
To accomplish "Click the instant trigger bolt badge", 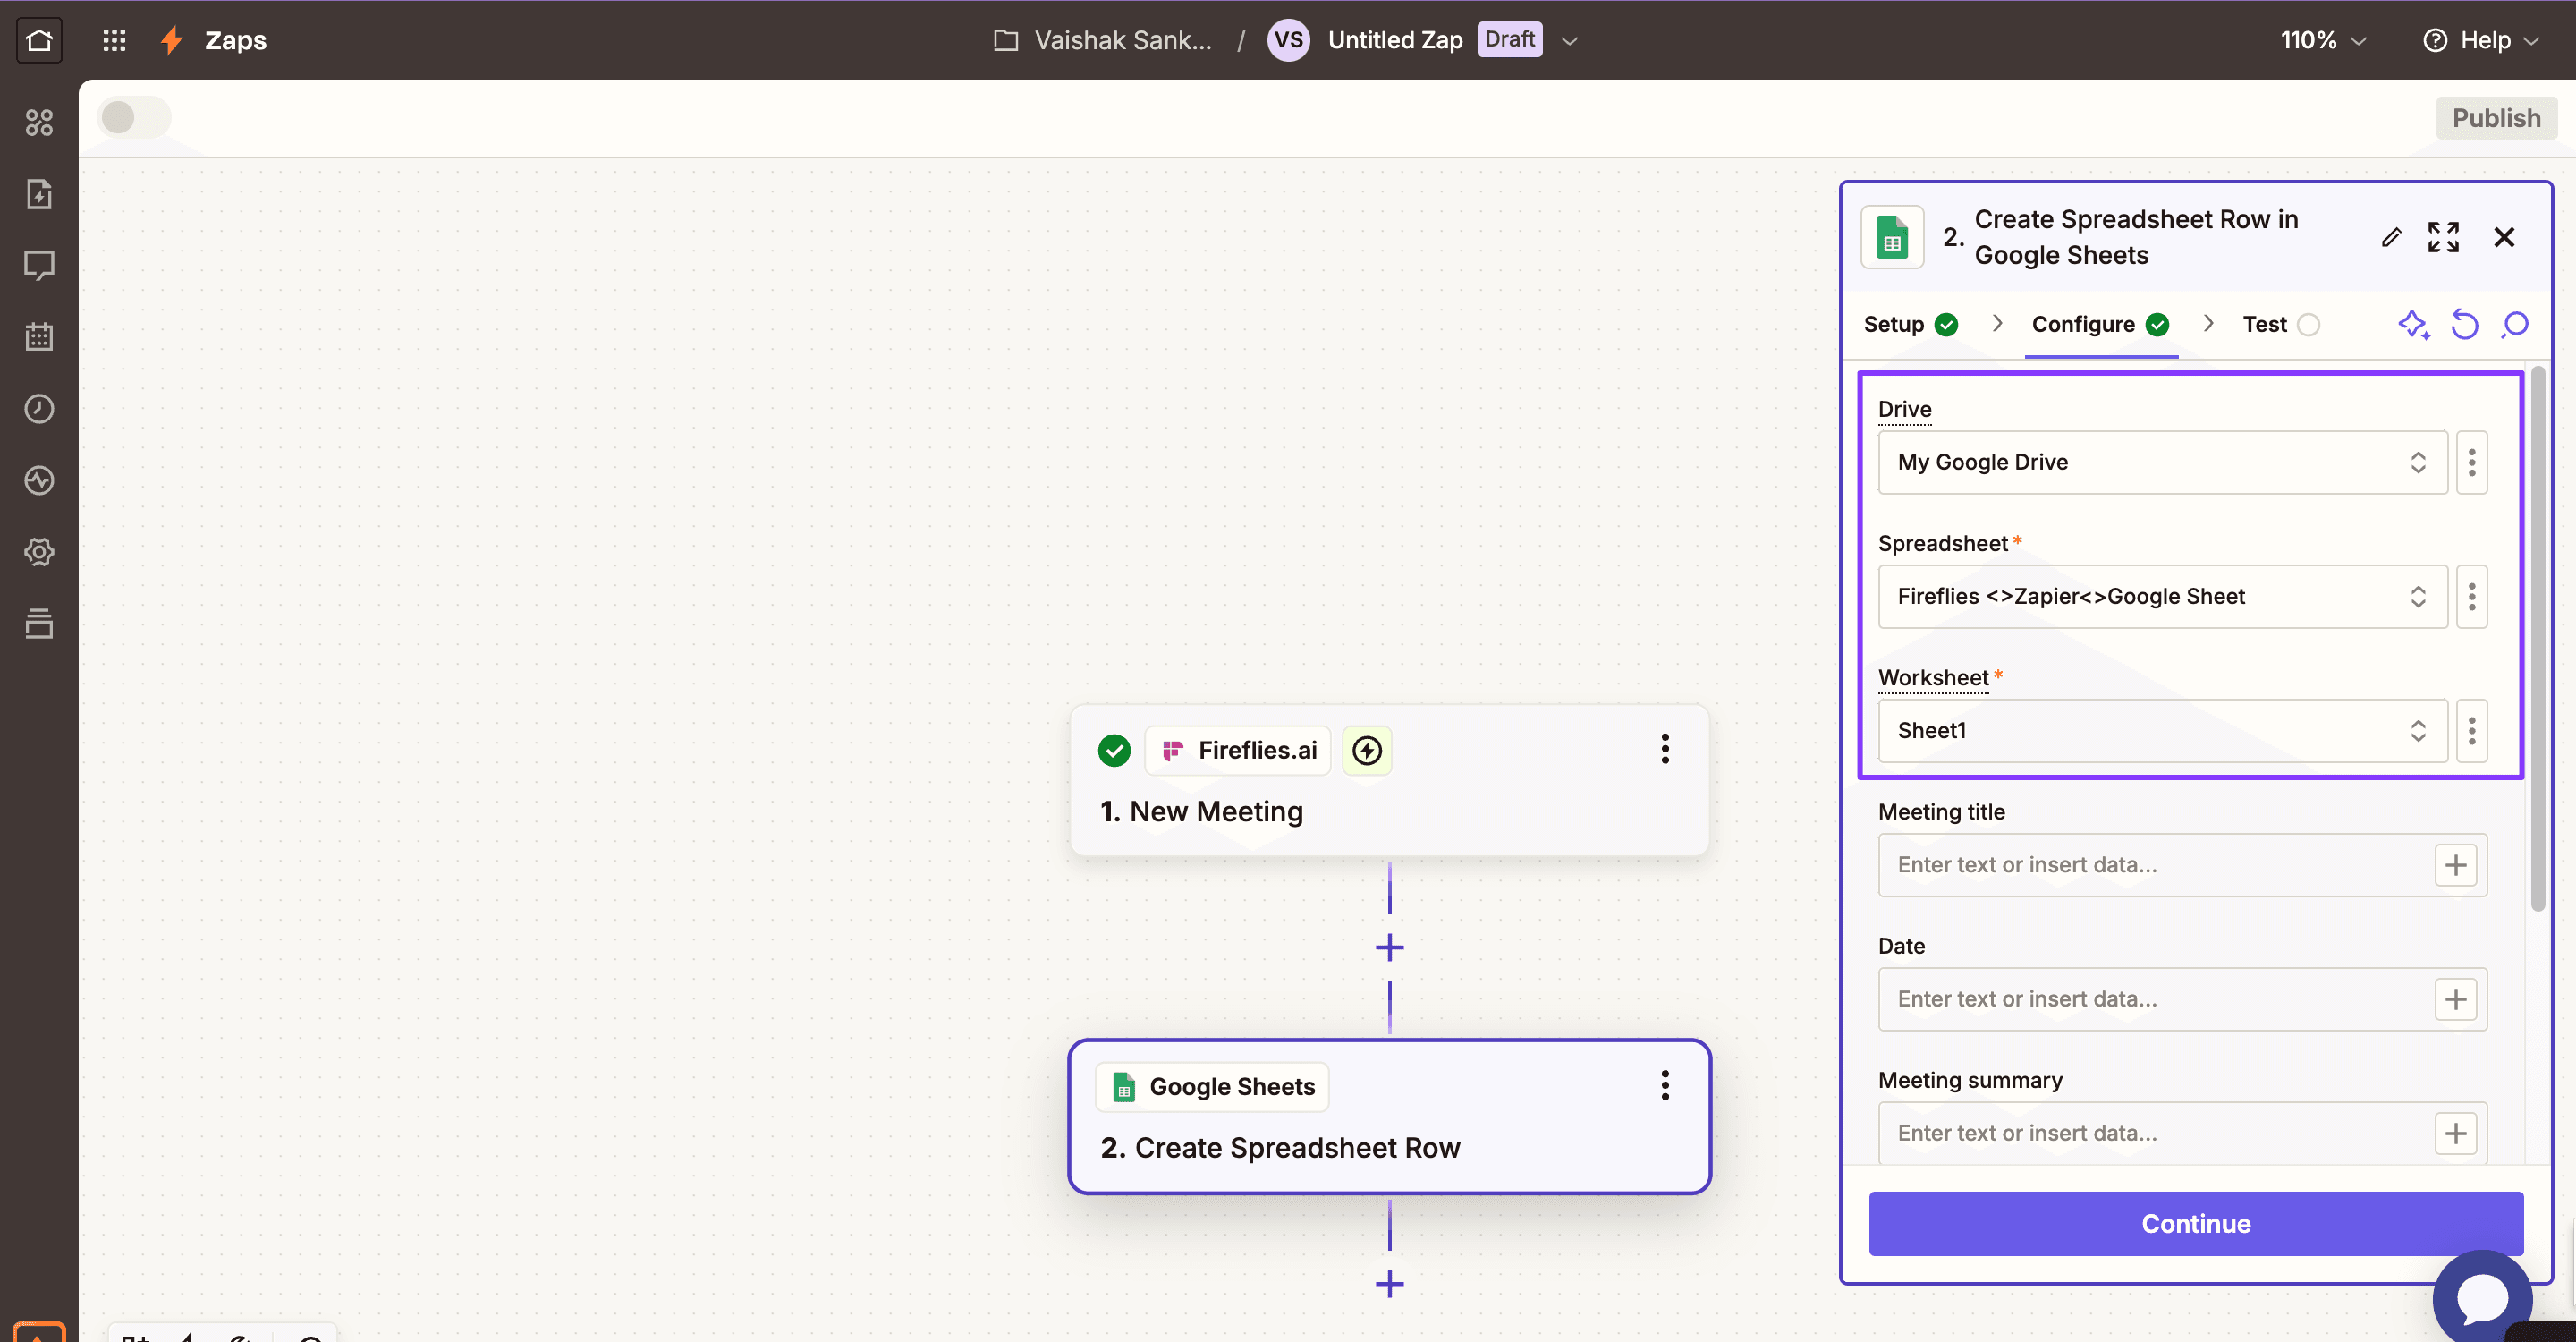I will (x=1367, y=750).
